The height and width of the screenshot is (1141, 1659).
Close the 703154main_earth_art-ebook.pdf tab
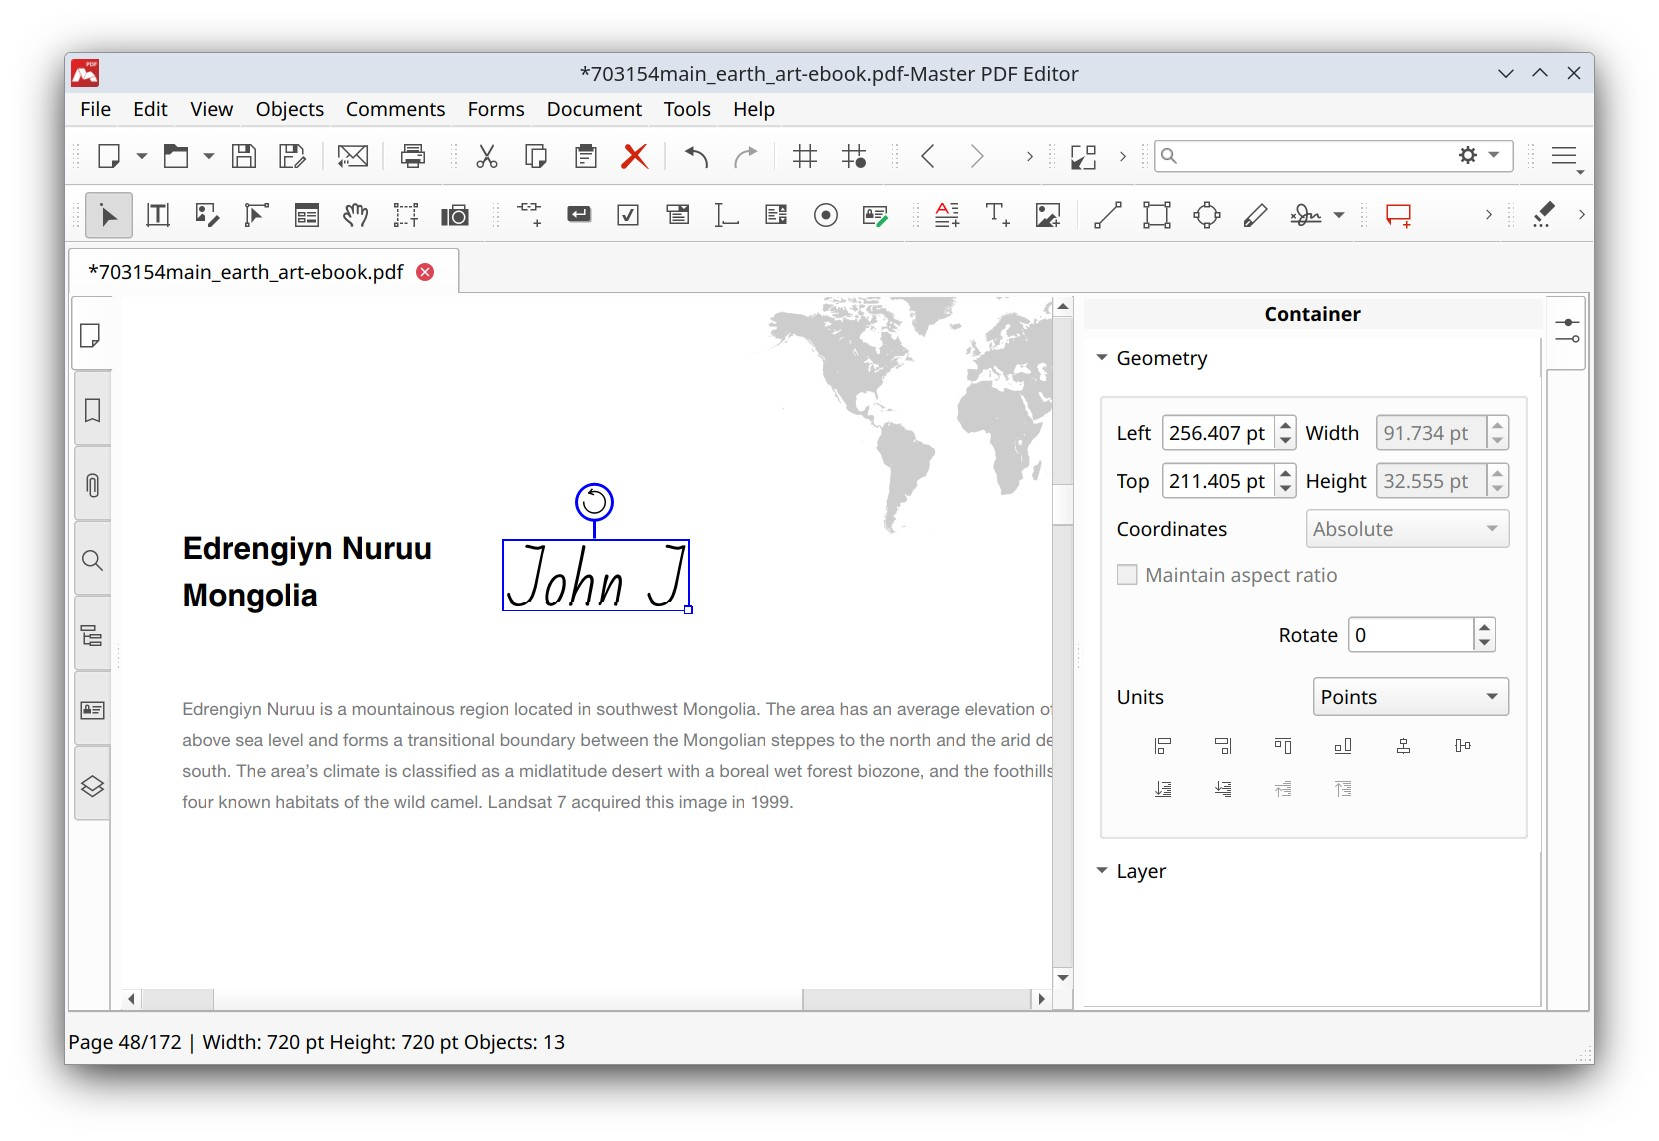[x=425, y=272]
